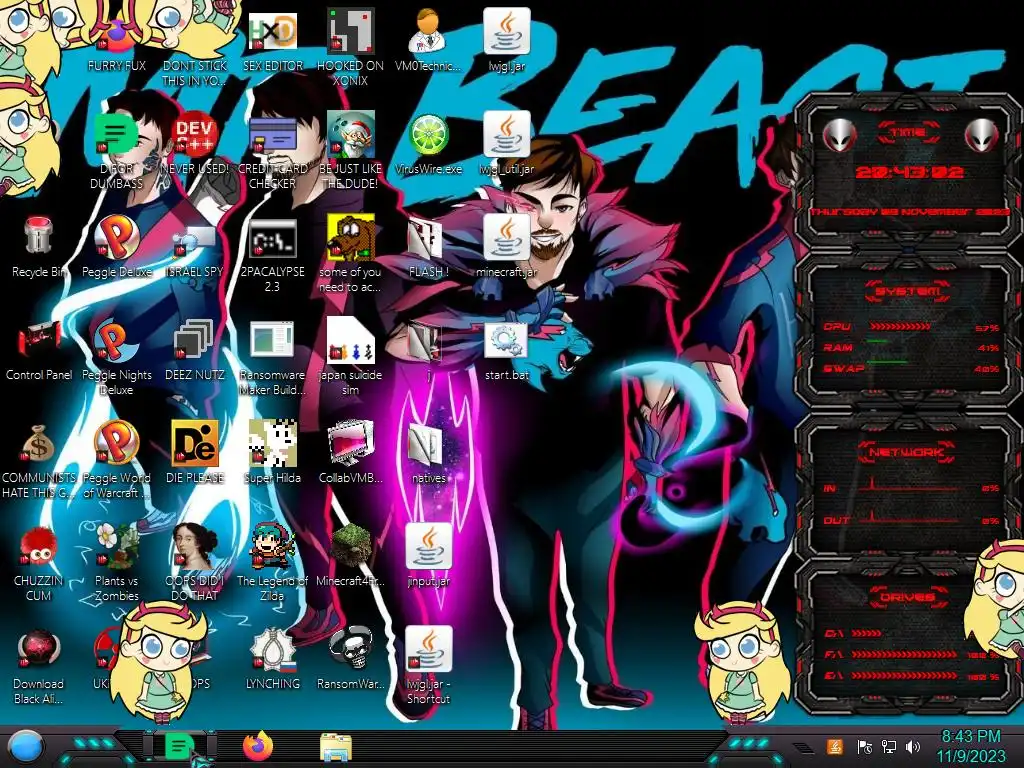The image size is (1024, 768).
Task: Open the Action Center flag icon
Action: point(865,747)
